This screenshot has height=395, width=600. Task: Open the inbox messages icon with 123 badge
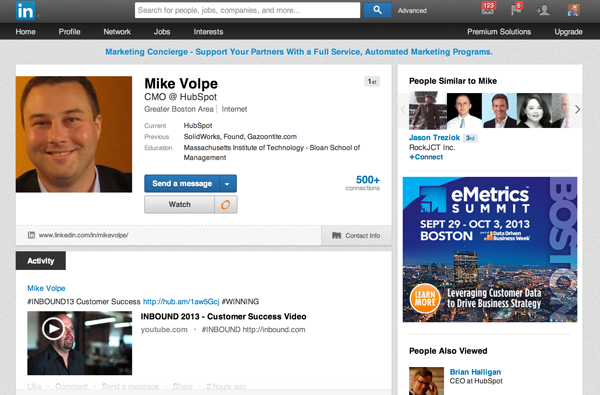(x=488, y=9)
